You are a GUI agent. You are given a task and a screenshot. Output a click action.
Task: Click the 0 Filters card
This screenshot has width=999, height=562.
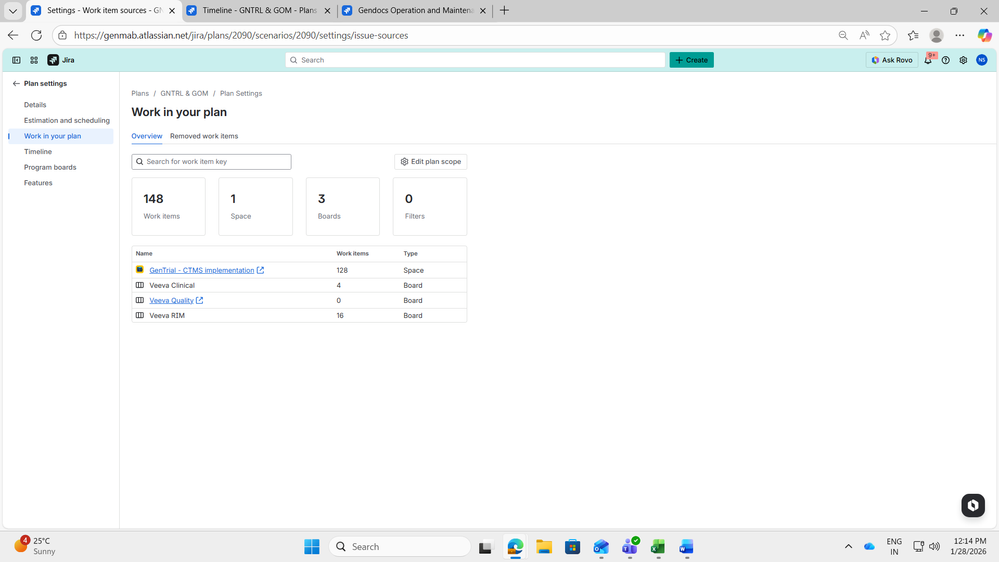[x=430, y=206]
